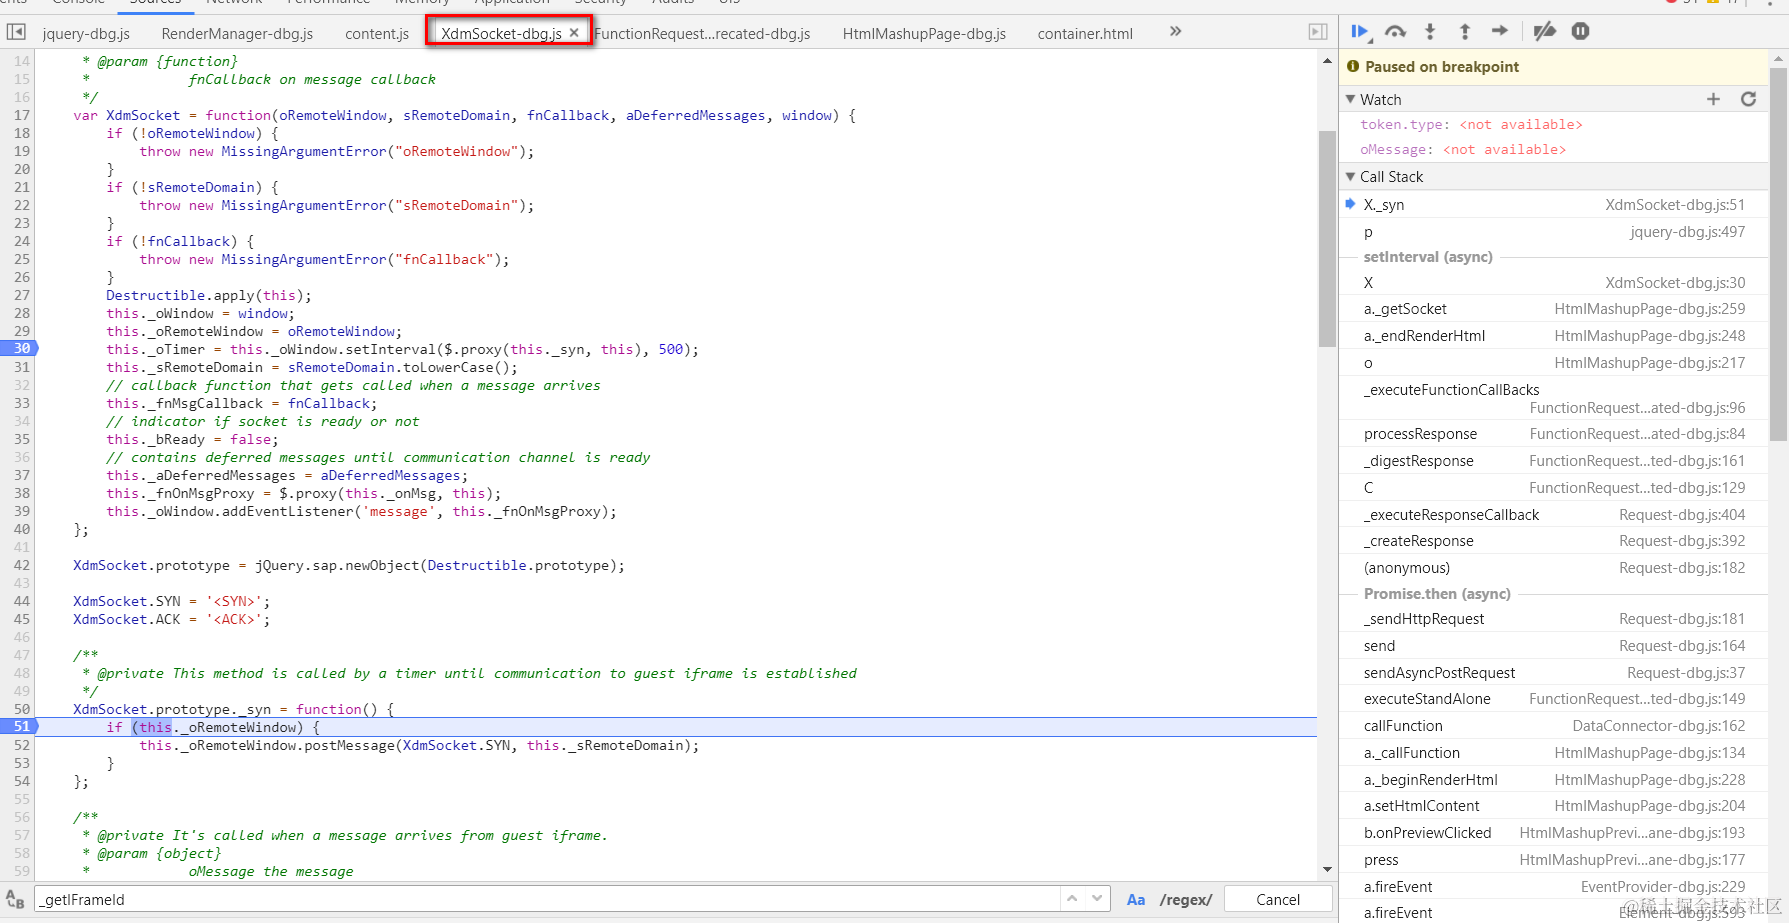Toggle the debugger sidebar pane icon
The image size is (1789, 923).
(1318, 32)
